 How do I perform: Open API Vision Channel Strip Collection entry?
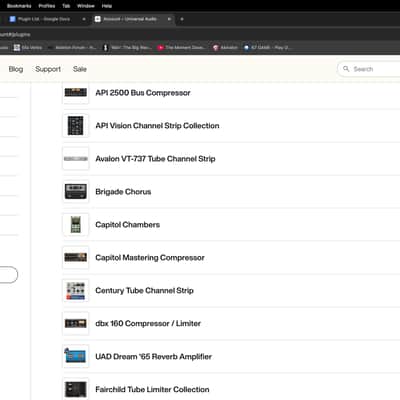[157, 126]
